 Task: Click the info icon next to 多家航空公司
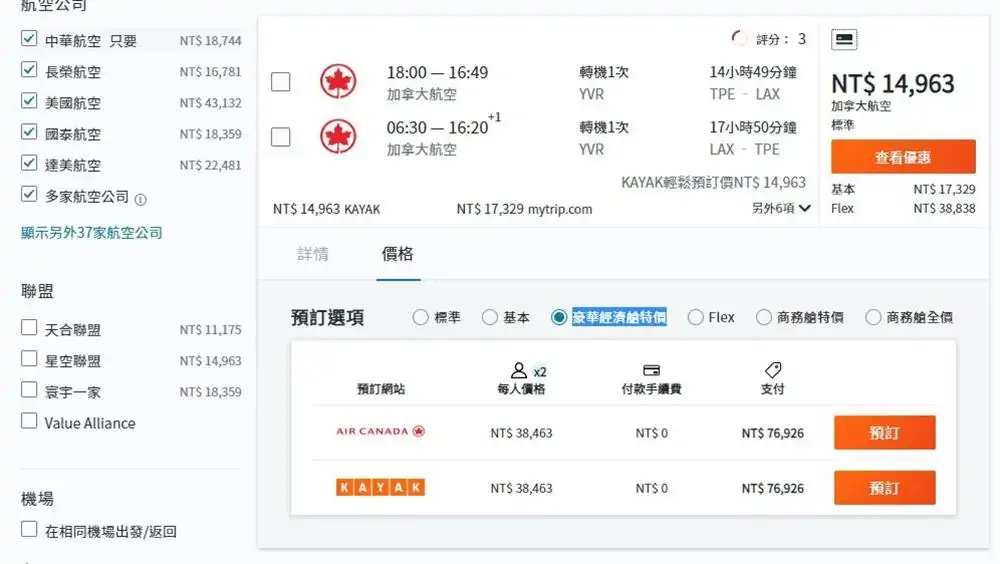[x=140, y=200]
